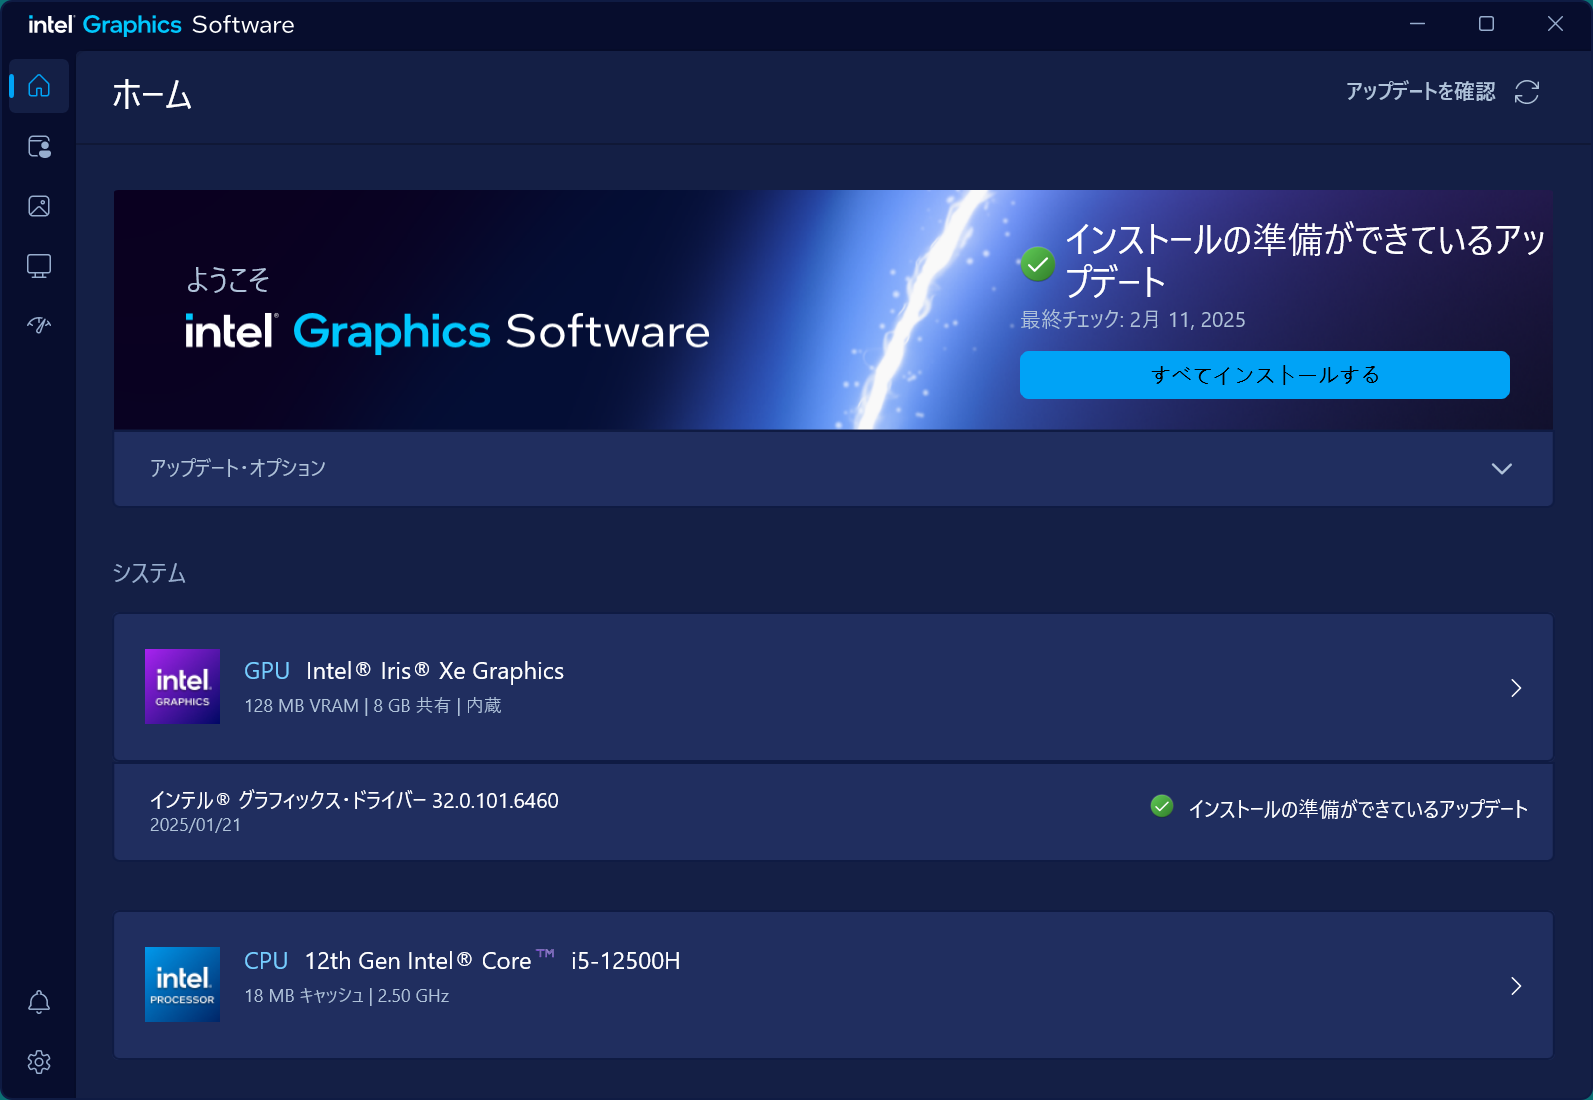
Task: Open the notifications bell icon
Action: coord(39,1002)
